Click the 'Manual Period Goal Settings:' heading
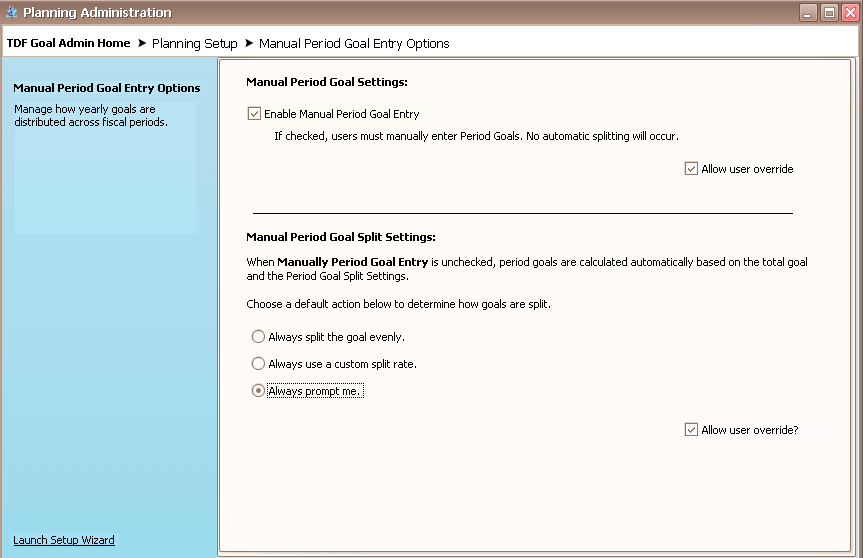 pyautogui.click(x=327, y=82)
